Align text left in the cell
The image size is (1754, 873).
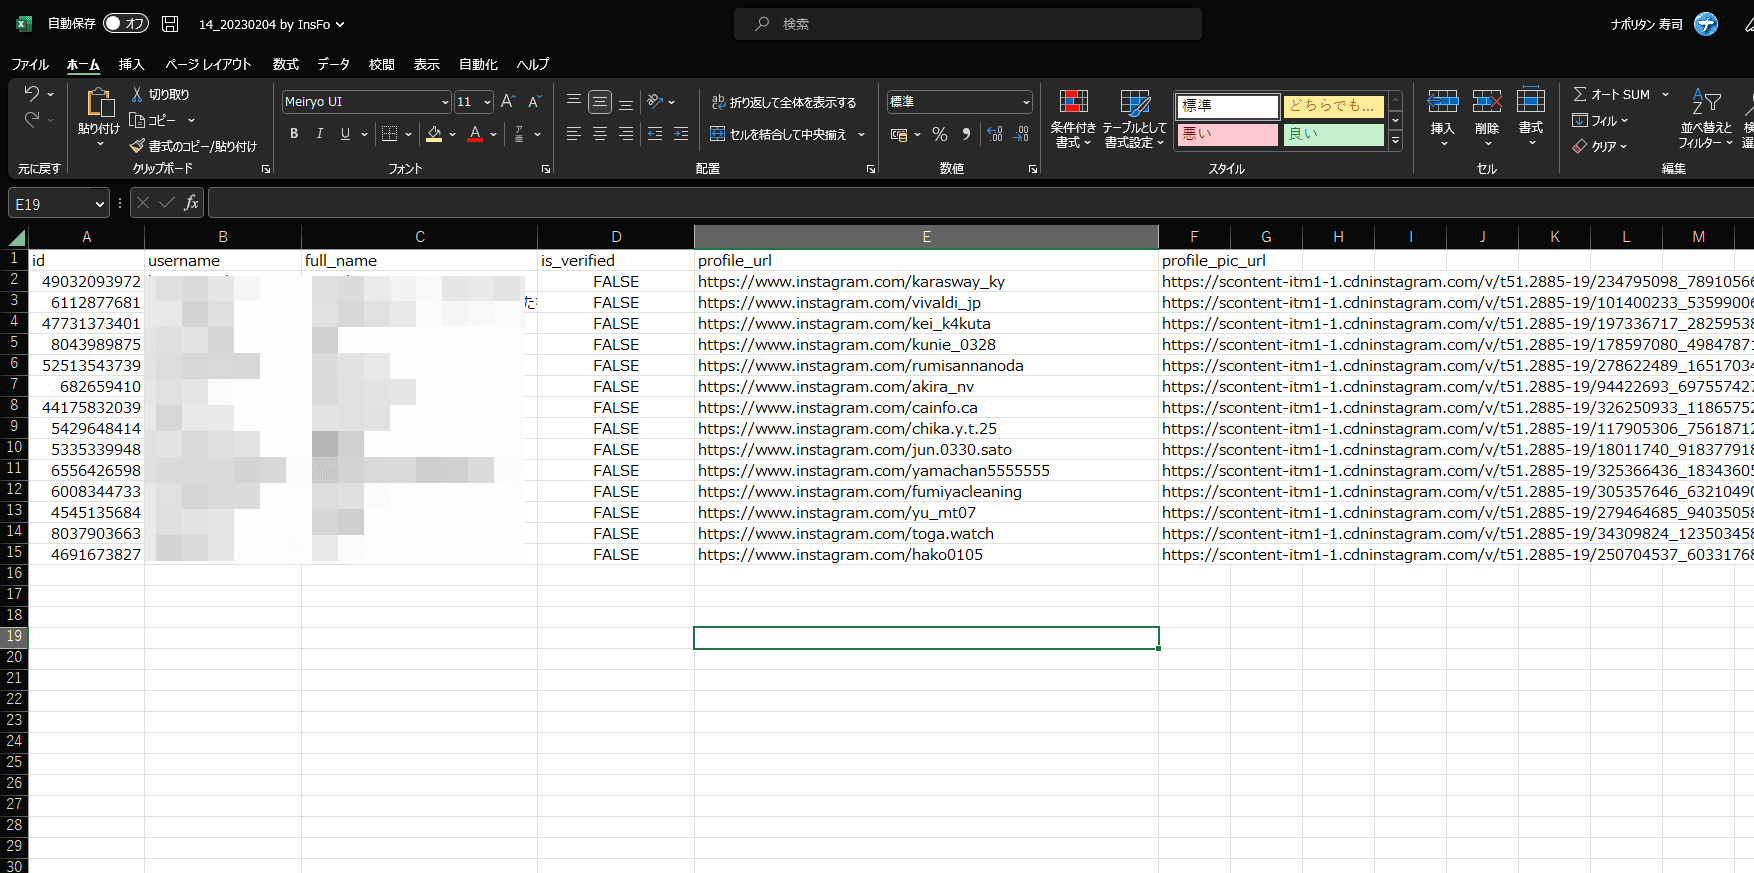[574, 134]
